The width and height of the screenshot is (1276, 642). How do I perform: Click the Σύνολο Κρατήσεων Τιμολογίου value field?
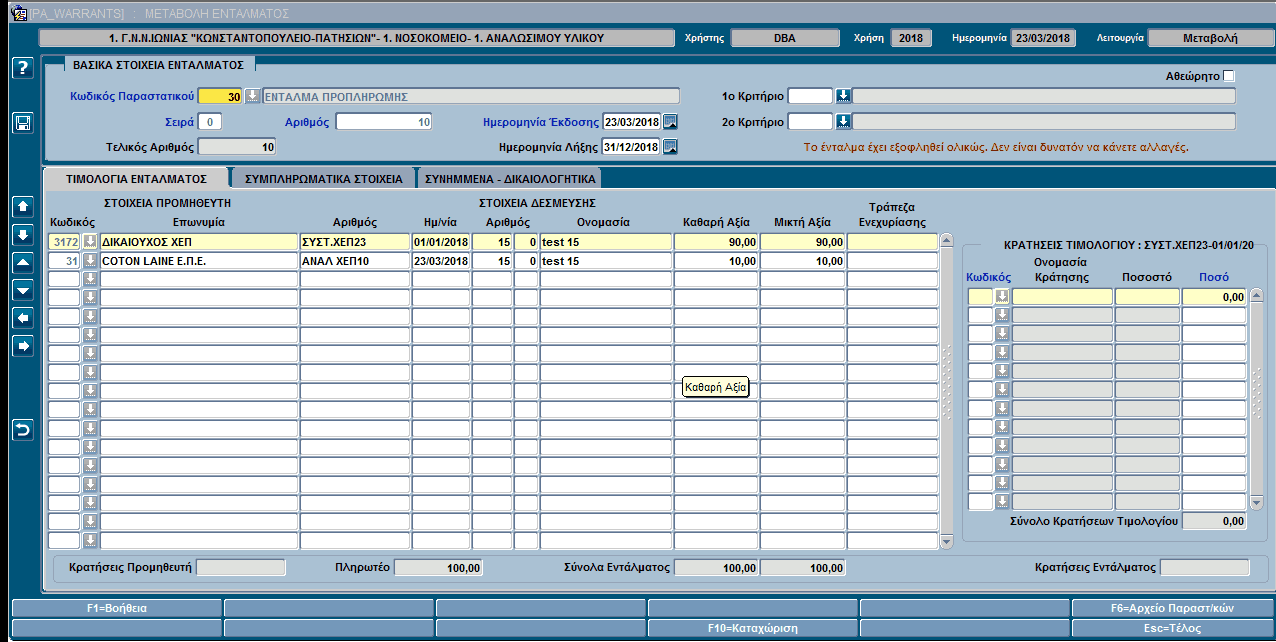(x=1214, y=521)
